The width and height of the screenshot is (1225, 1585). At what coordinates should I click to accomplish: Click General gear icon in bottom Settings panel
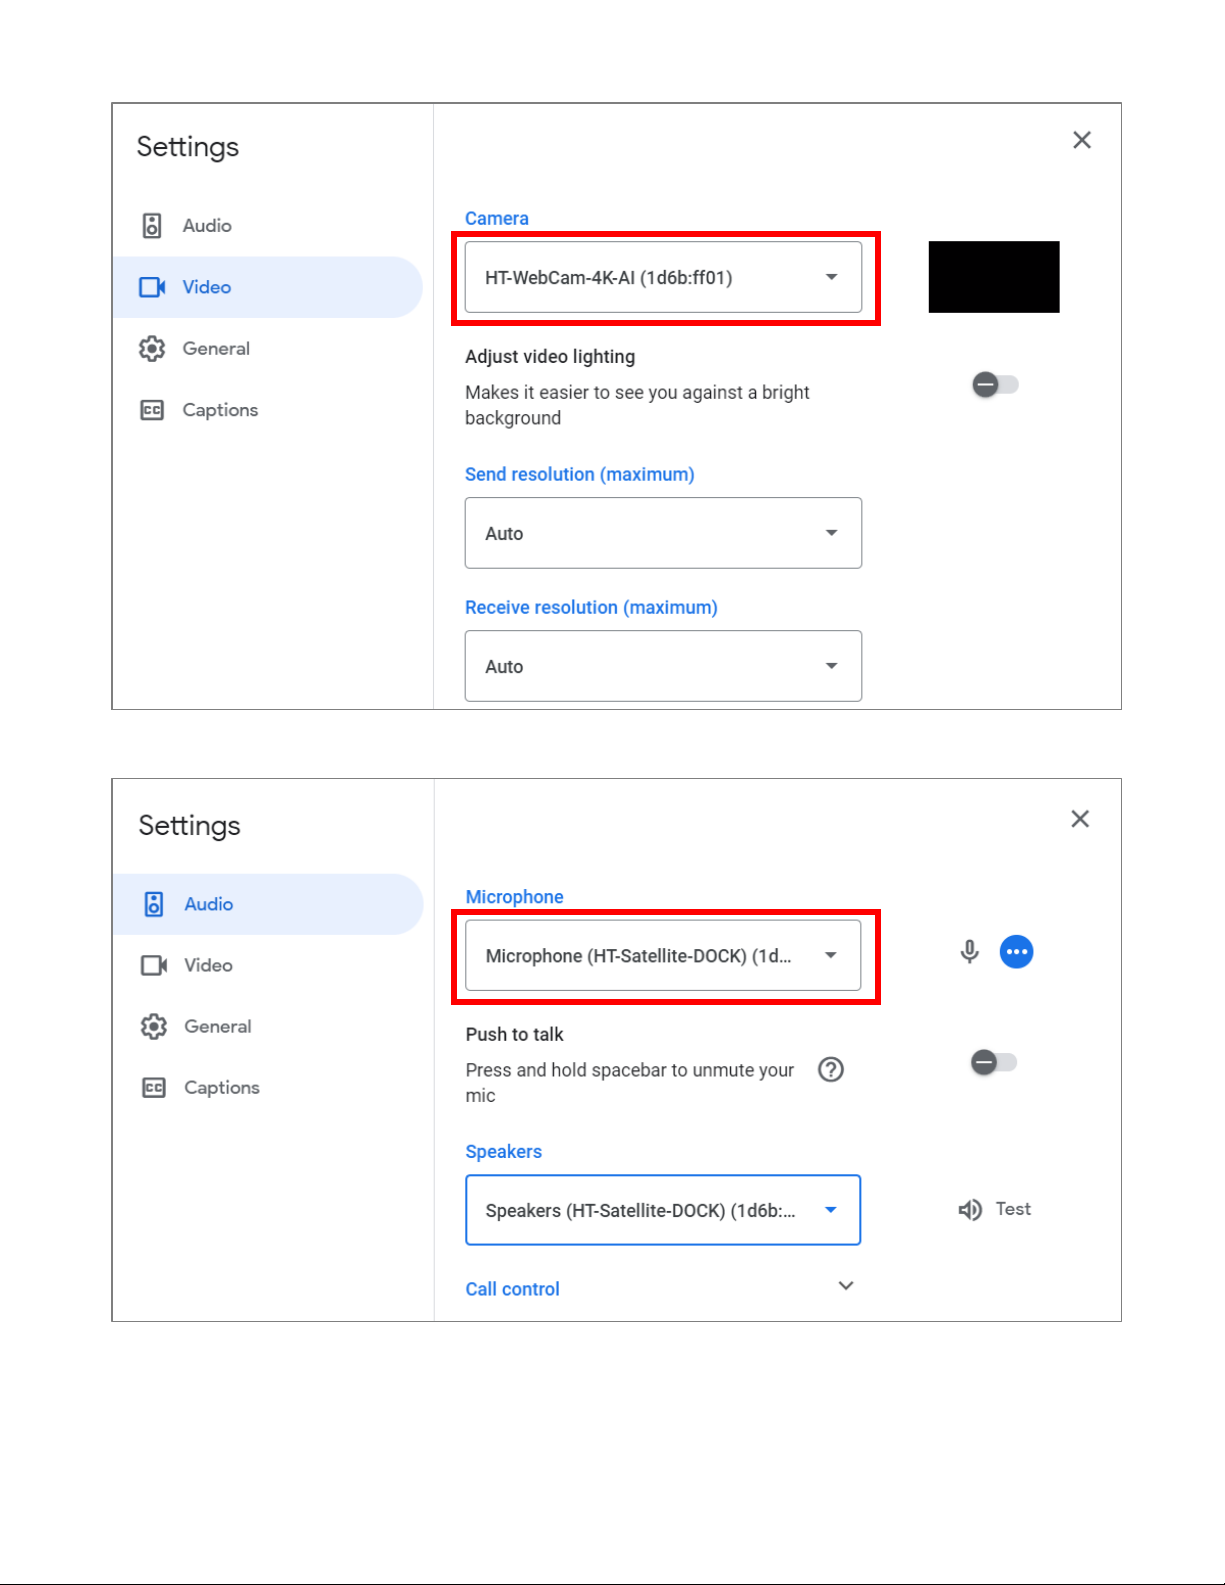[x=154, y=1027]
